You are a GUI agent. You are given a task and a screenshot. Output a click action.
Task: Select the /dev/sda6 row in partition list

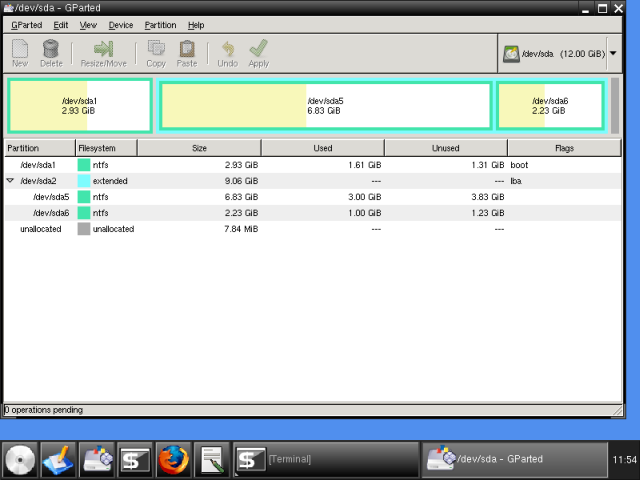click(313, 213)
